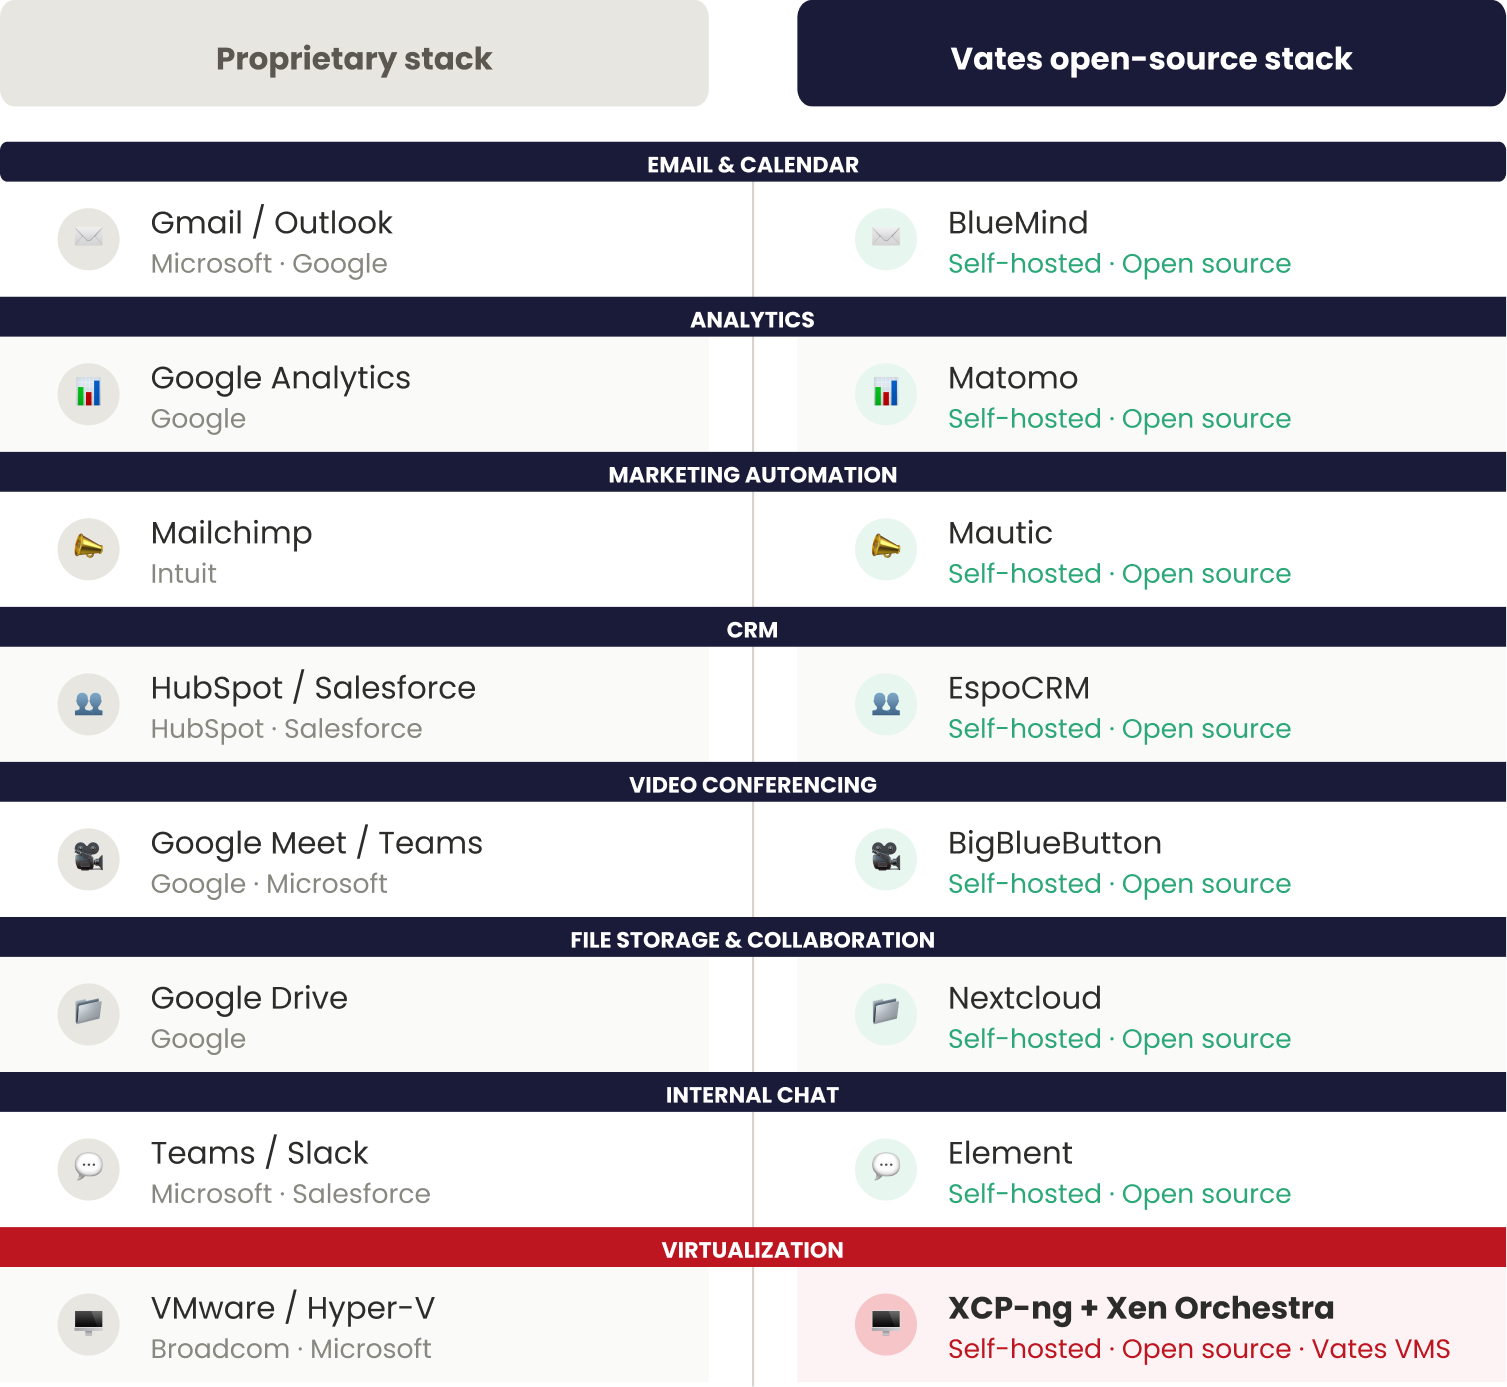This screenshot has height=1387, width=1507.
Task: Click the megaphone icon next to Mautic
Action: click(886, 549)
